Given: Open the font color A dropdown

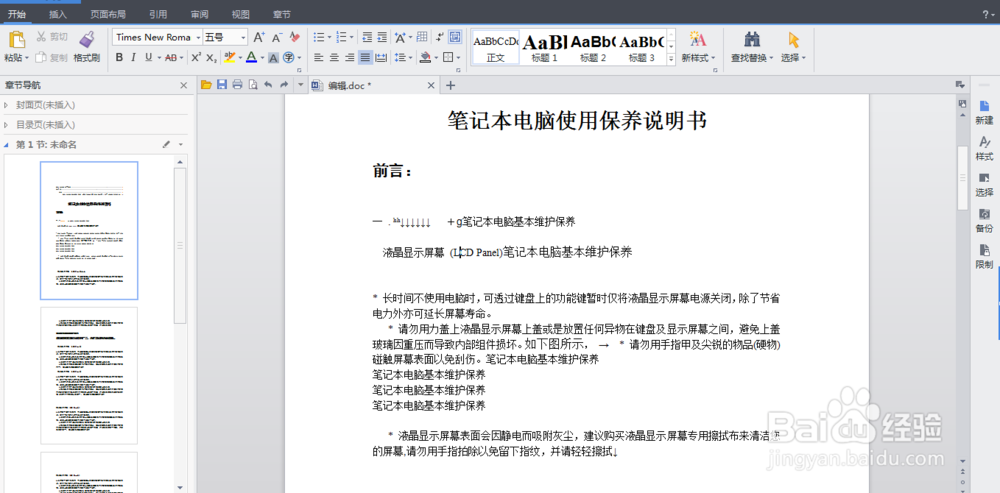Looking at the screenshot, I should coord(262,57).
